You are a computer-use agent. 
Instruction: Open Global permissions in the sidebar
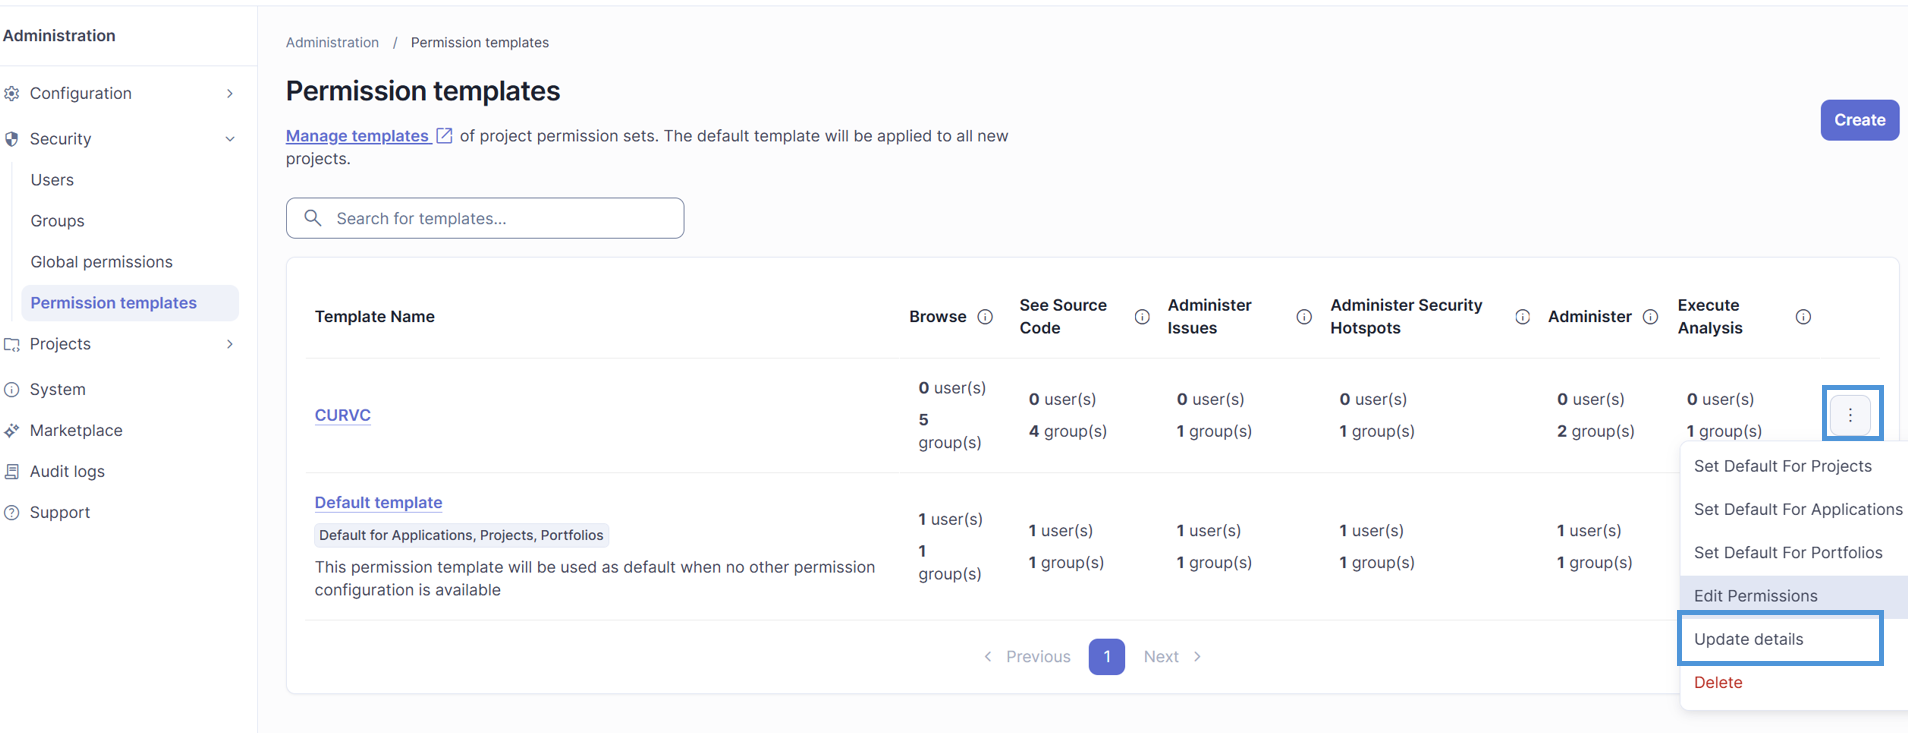(101, 262)
